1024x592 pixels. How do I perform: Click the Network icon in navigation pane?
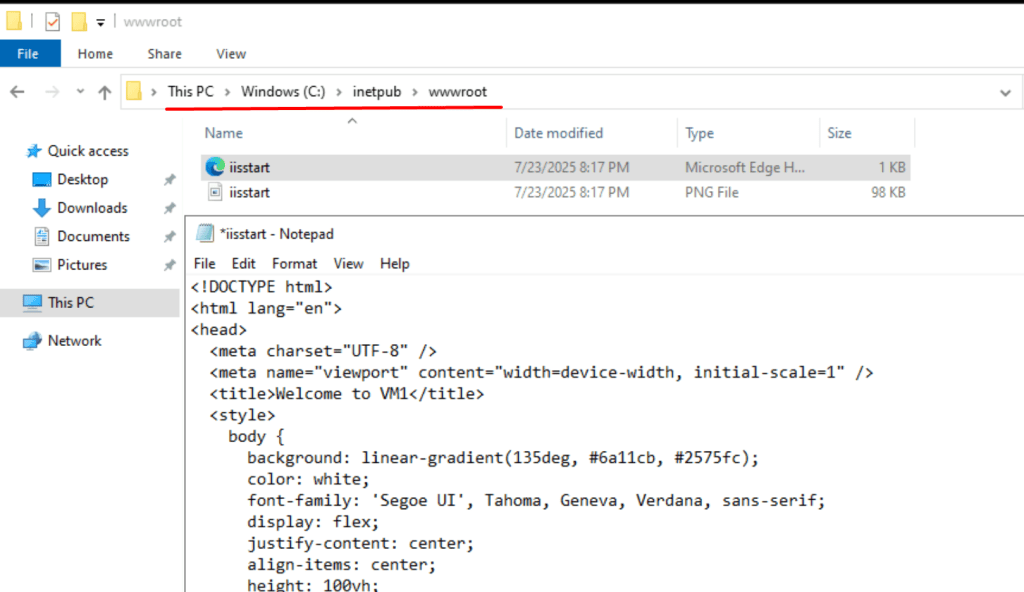32,341
